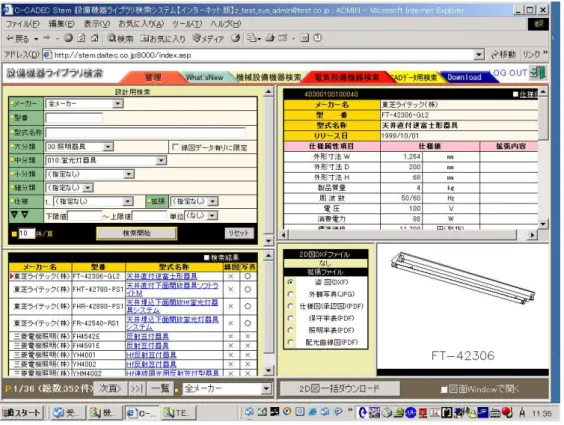Click the 一覧 list button
564x425 pixels.
click(x=160, y=389)
